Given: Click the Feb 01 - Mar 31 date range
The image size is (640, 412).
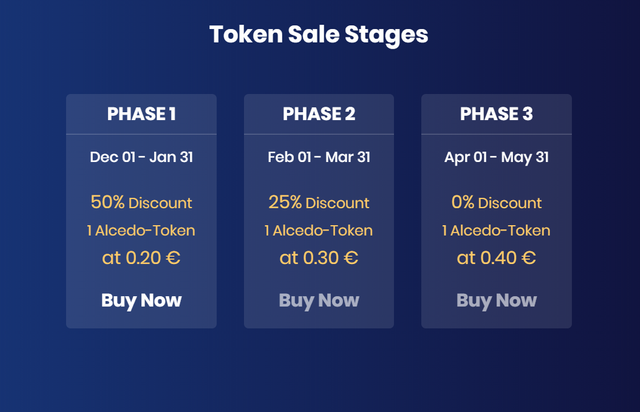Looking at the screenshot, I should 319,157.
